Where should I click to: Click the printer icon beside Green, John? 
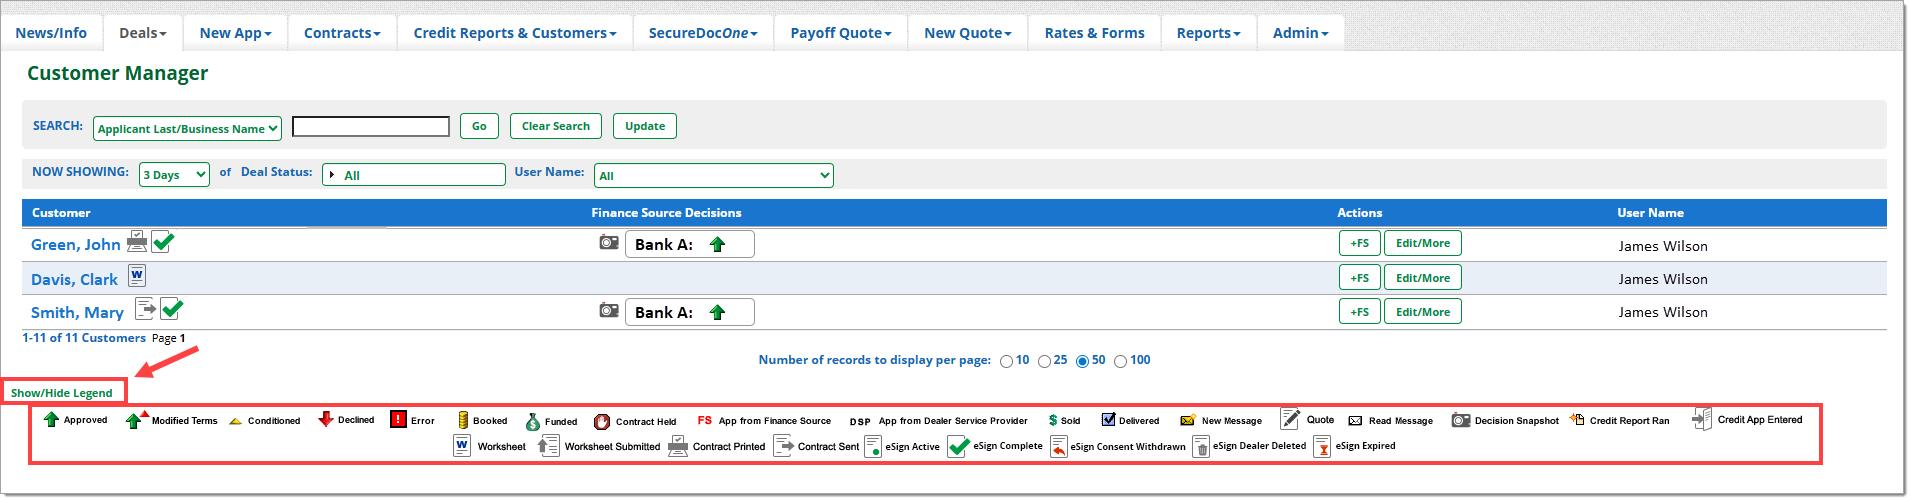pos(137,241)
